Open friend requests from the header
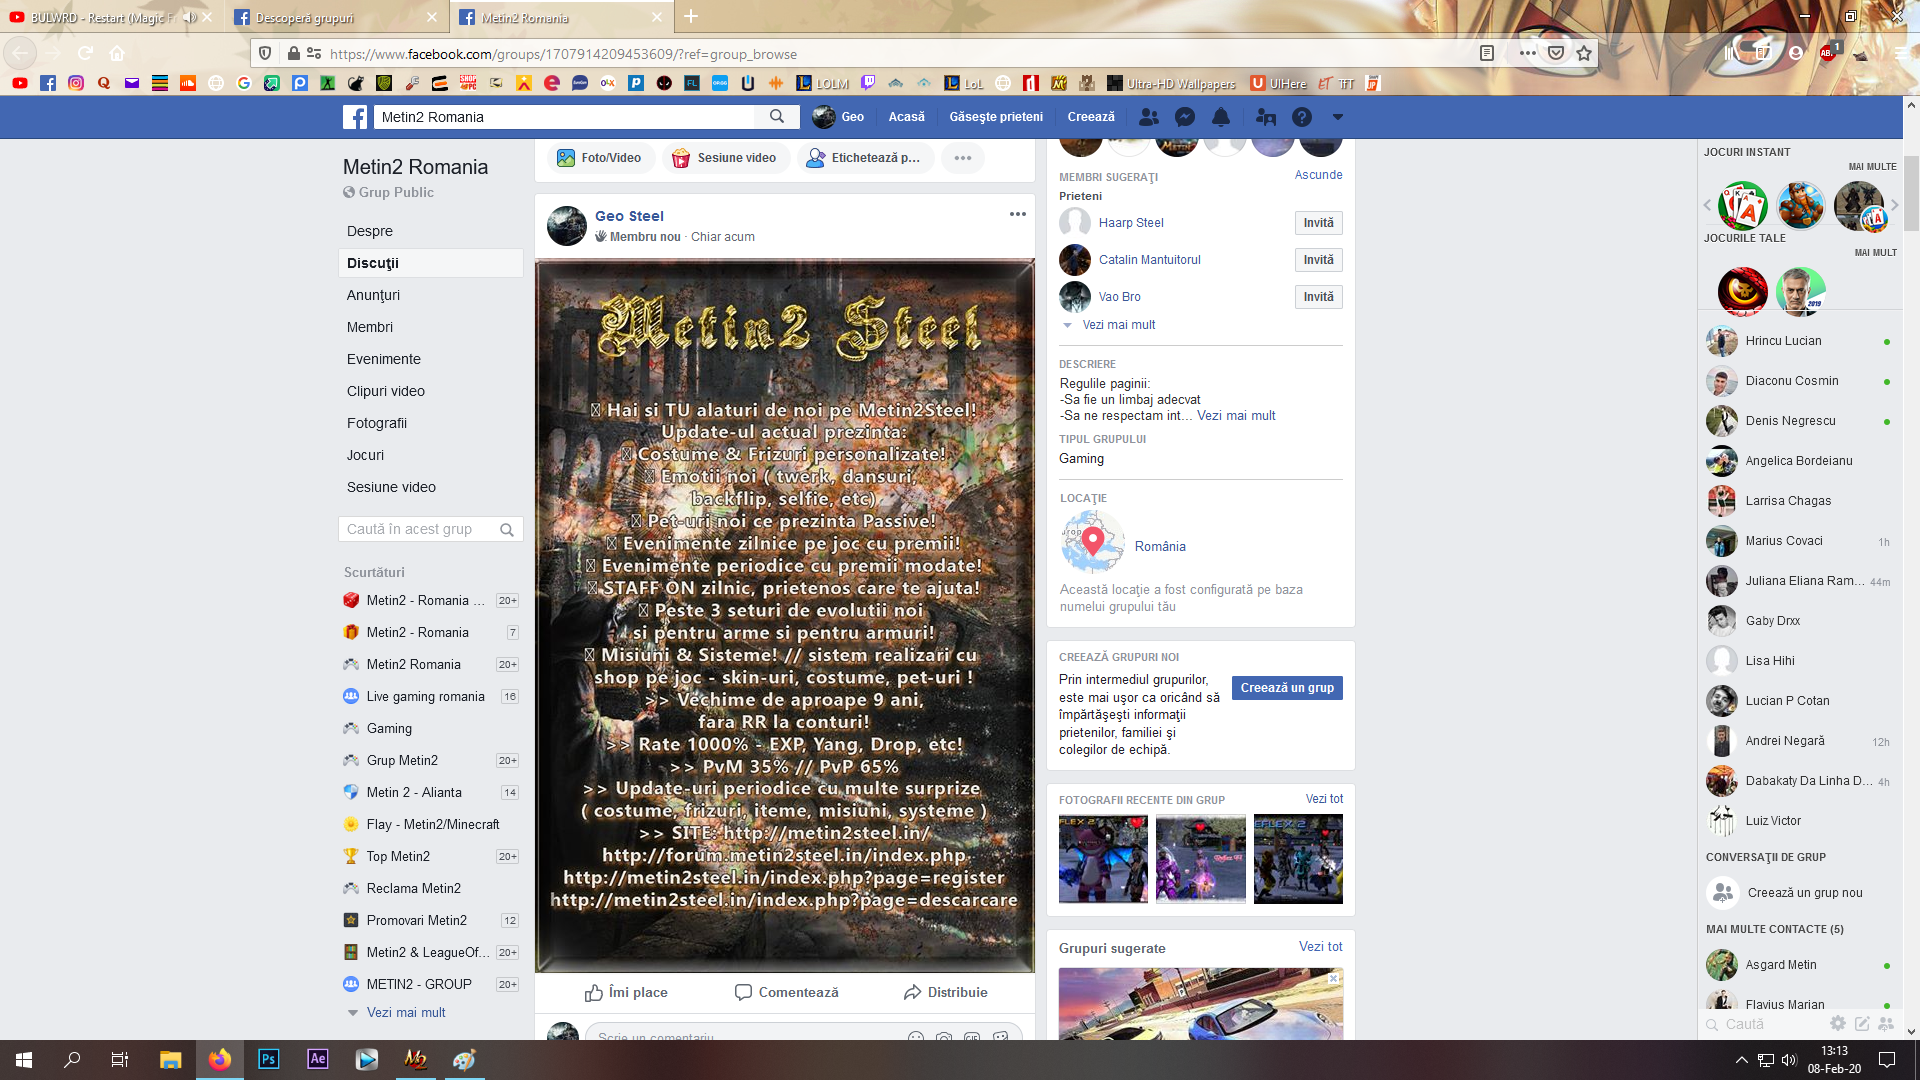1920x1080 pixels. [1149, 117]
